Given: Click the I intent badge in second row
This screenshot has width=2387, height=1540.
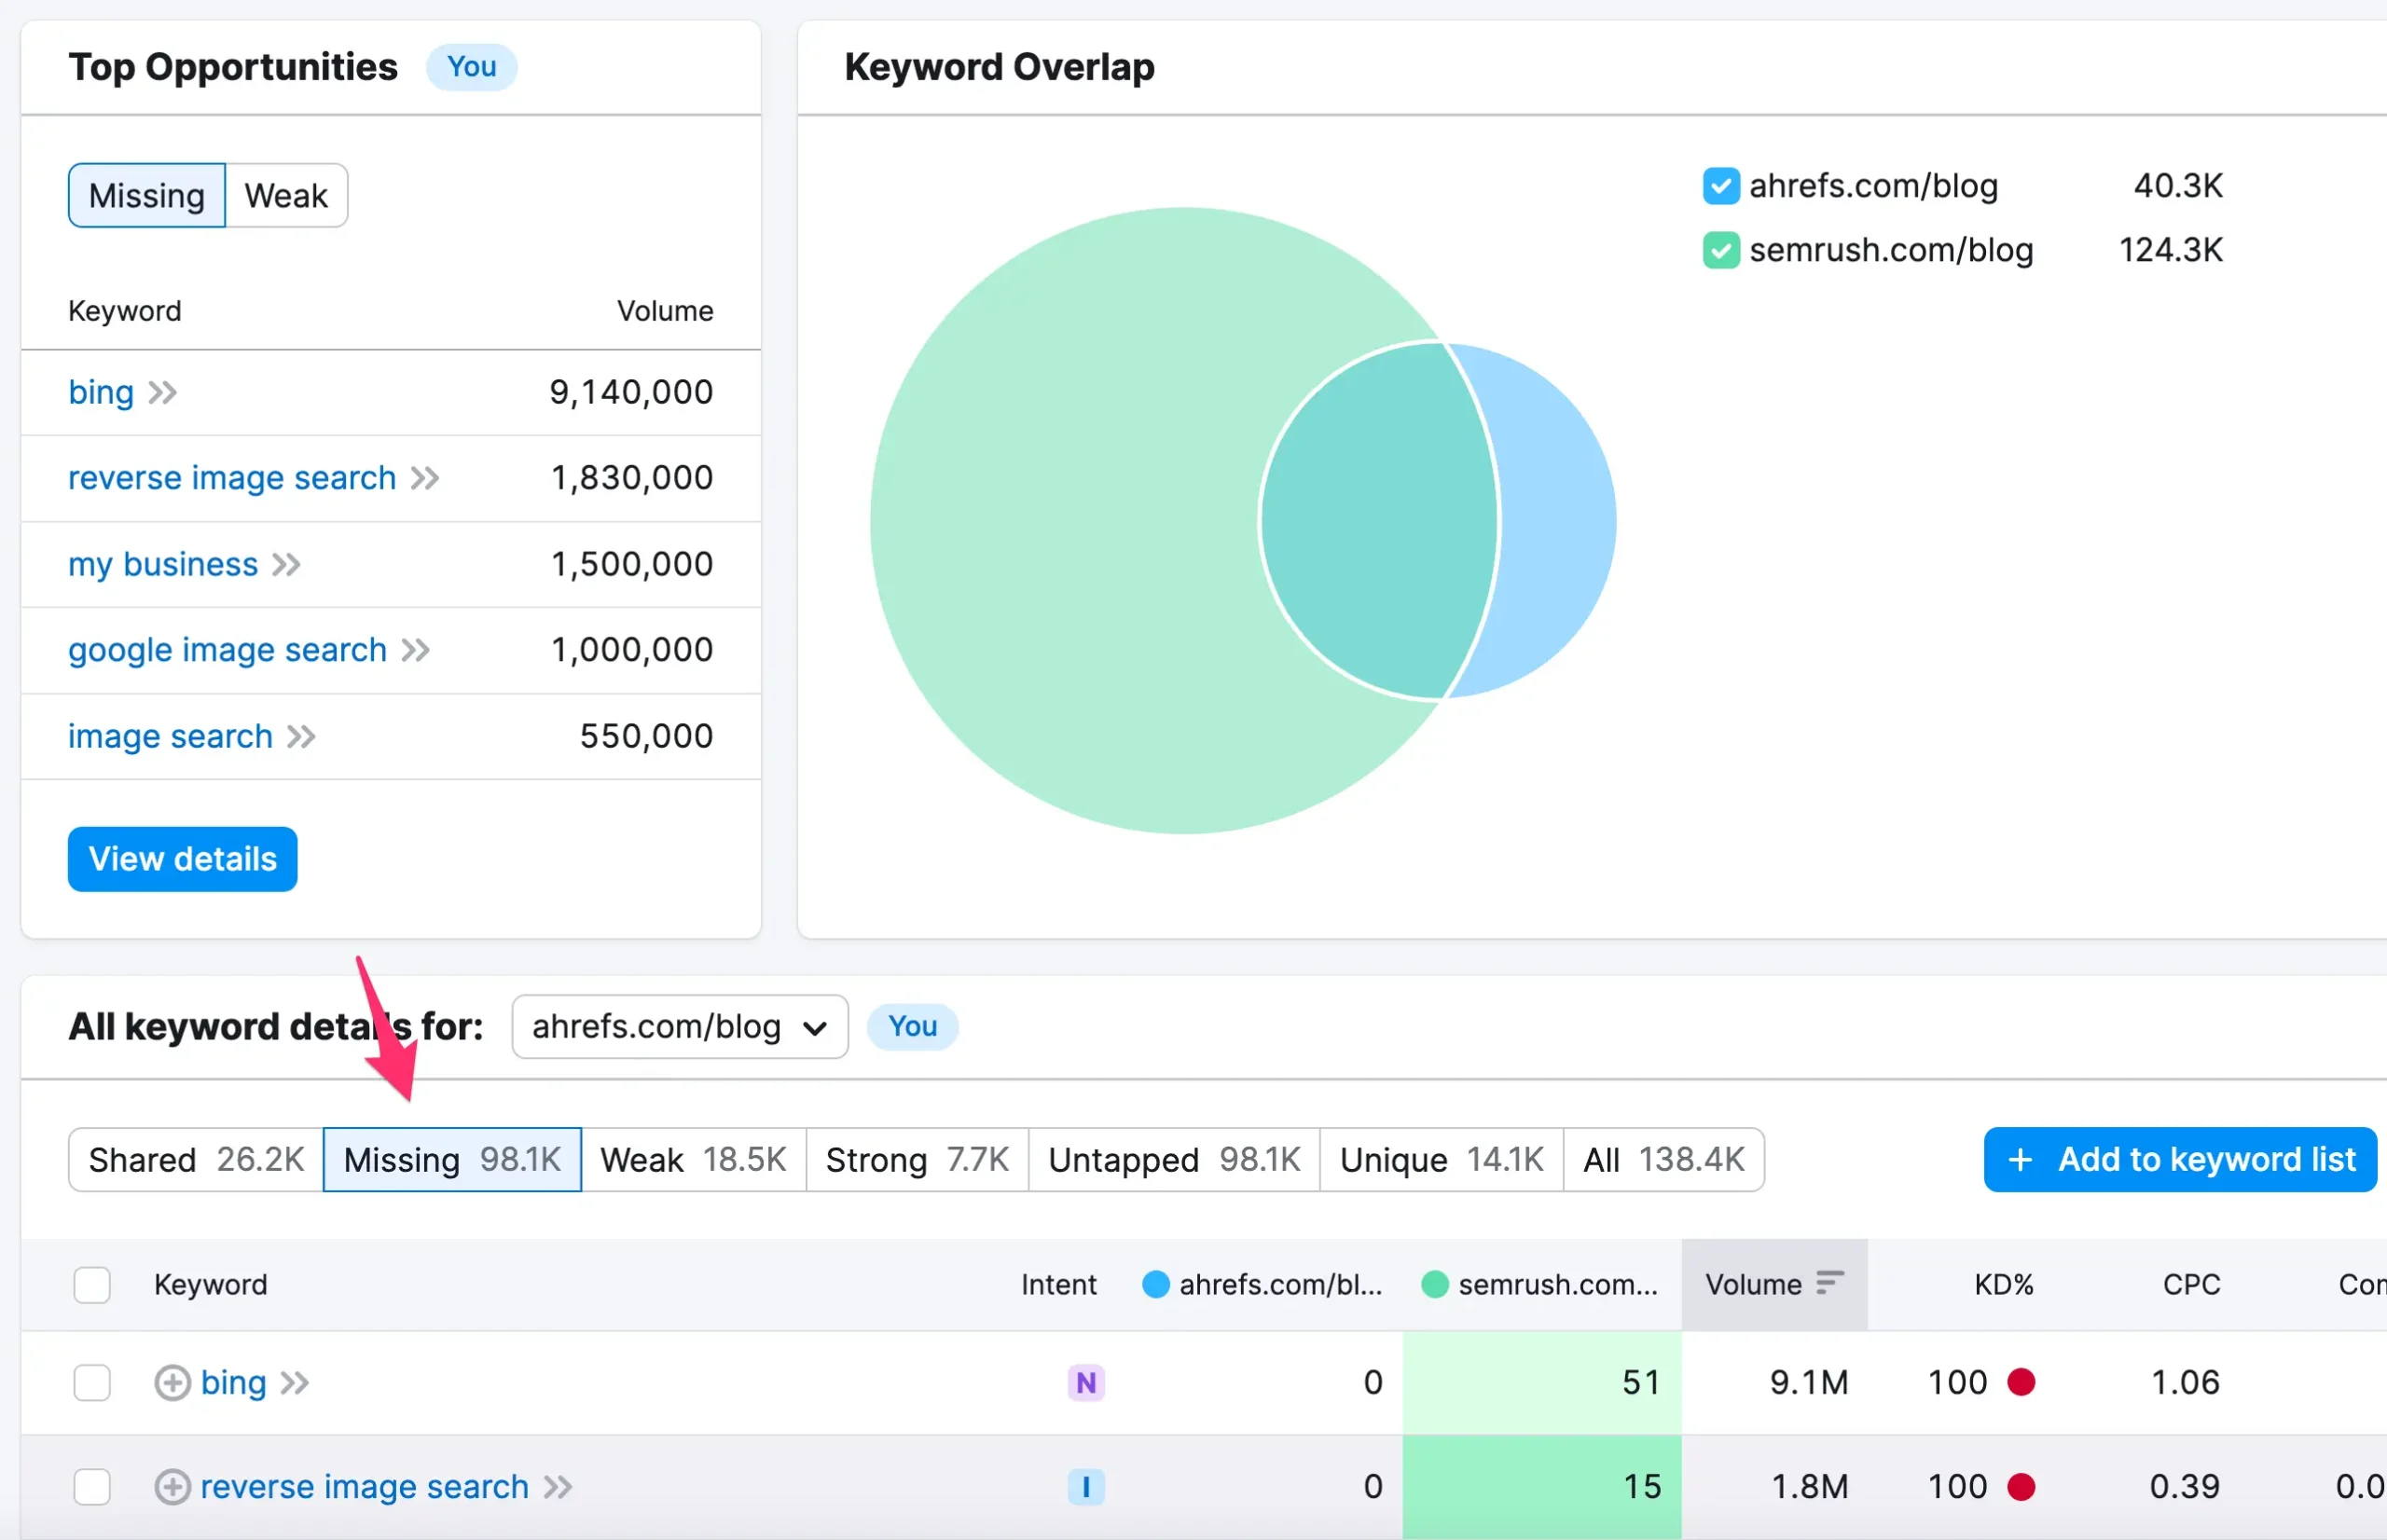Looking at the screenshot, I should (1085, 1487).
